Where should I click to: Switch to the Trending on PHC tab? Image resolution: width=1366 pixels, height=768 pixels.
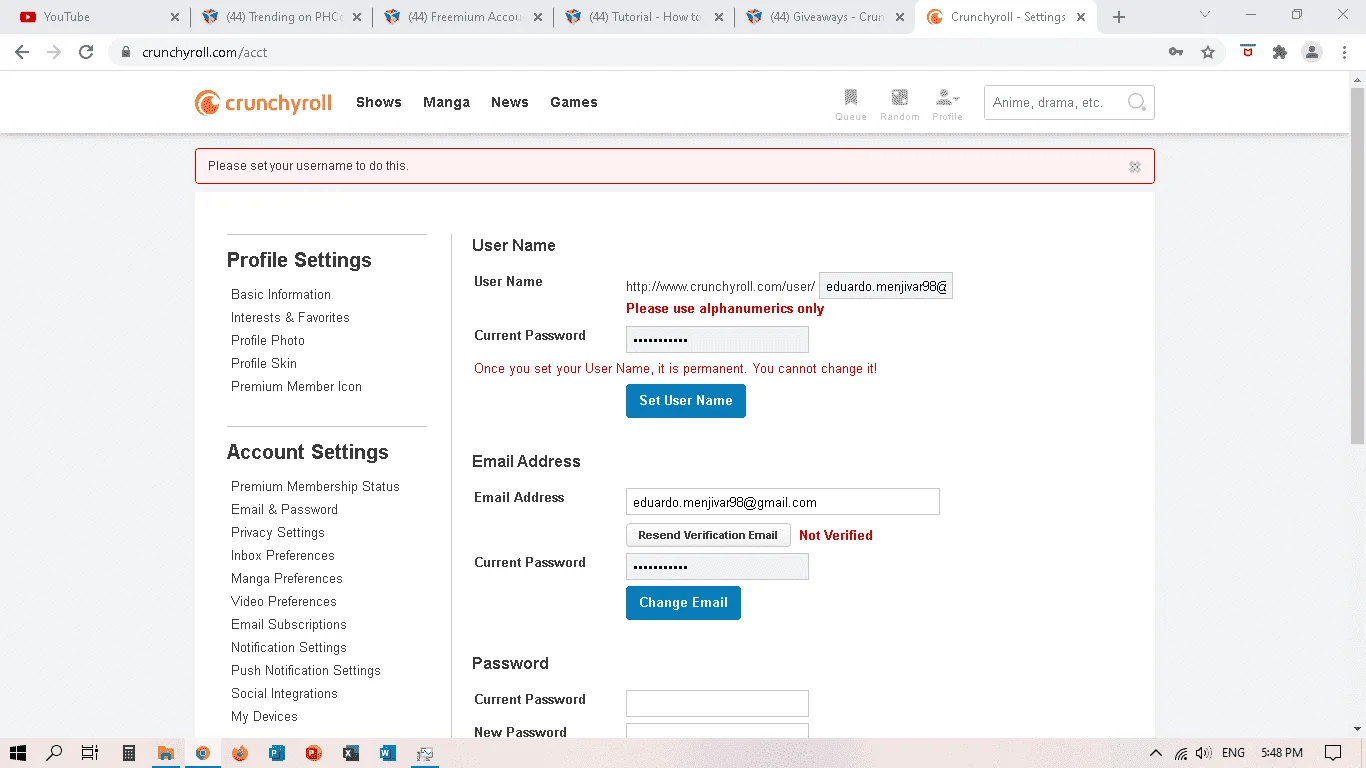(x=280, y=17)
